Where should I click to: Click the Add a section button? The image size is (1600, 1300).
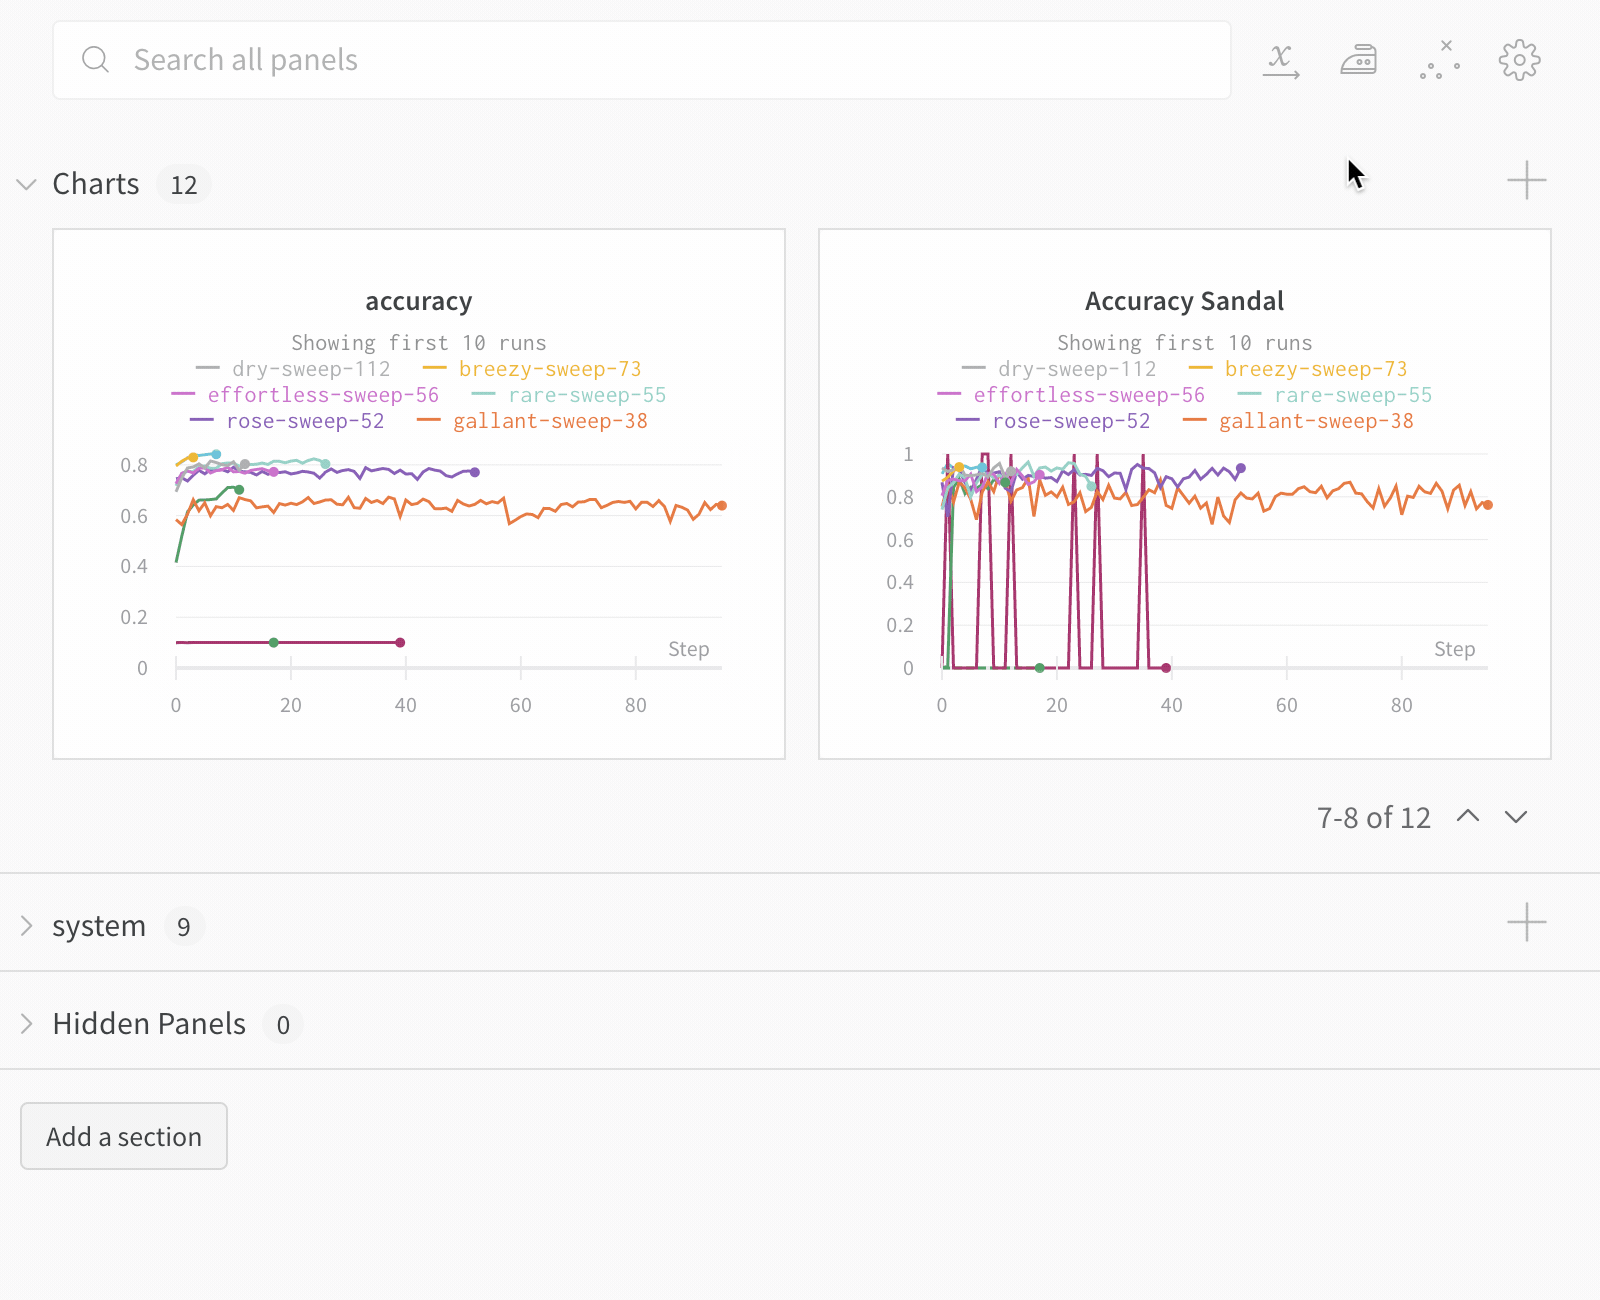[124, 1136]
